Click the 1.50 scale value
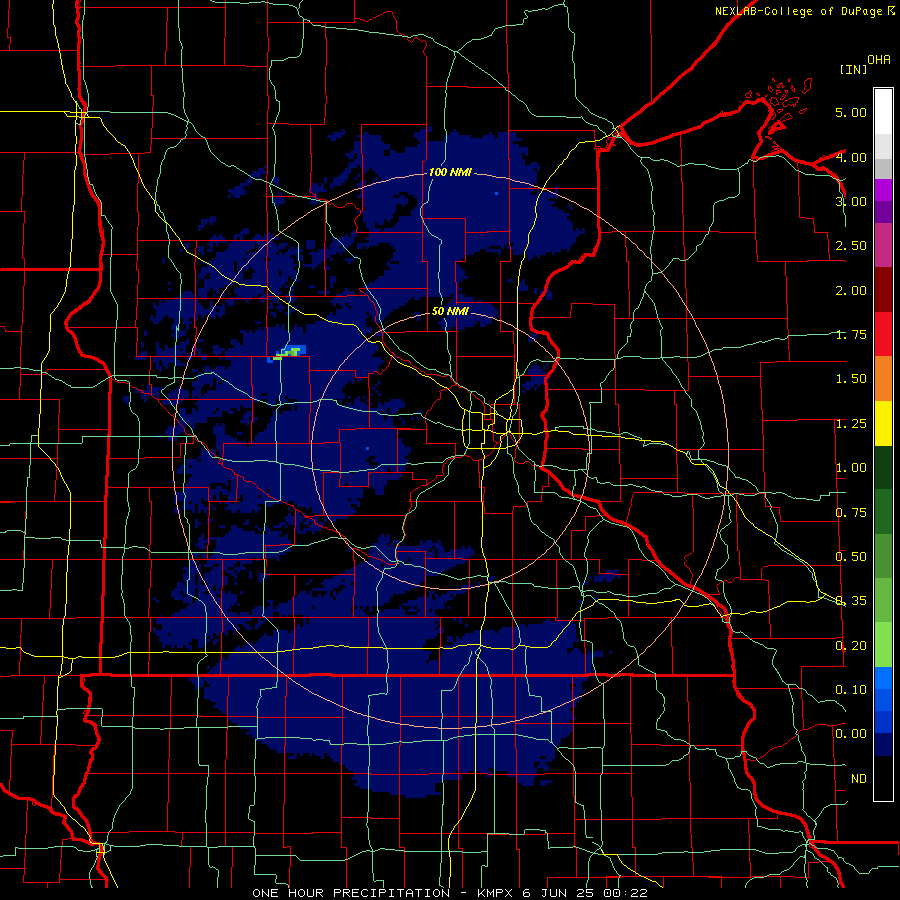 coord(851,379)
